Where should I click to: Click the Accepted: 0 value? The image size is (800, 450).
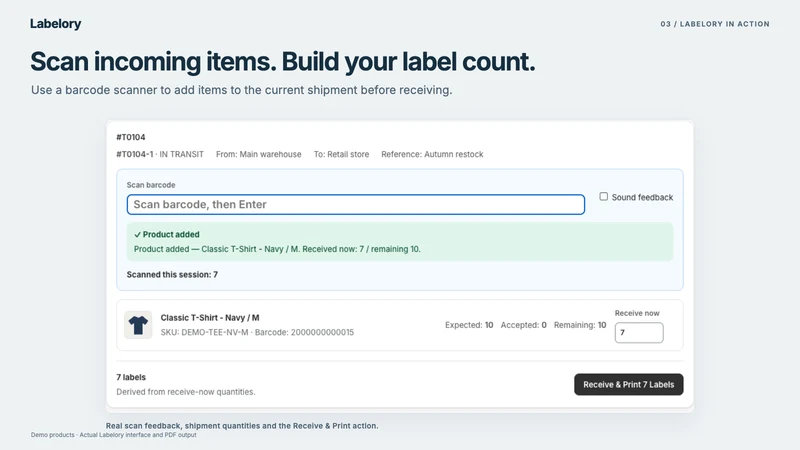tap(523, 325)
